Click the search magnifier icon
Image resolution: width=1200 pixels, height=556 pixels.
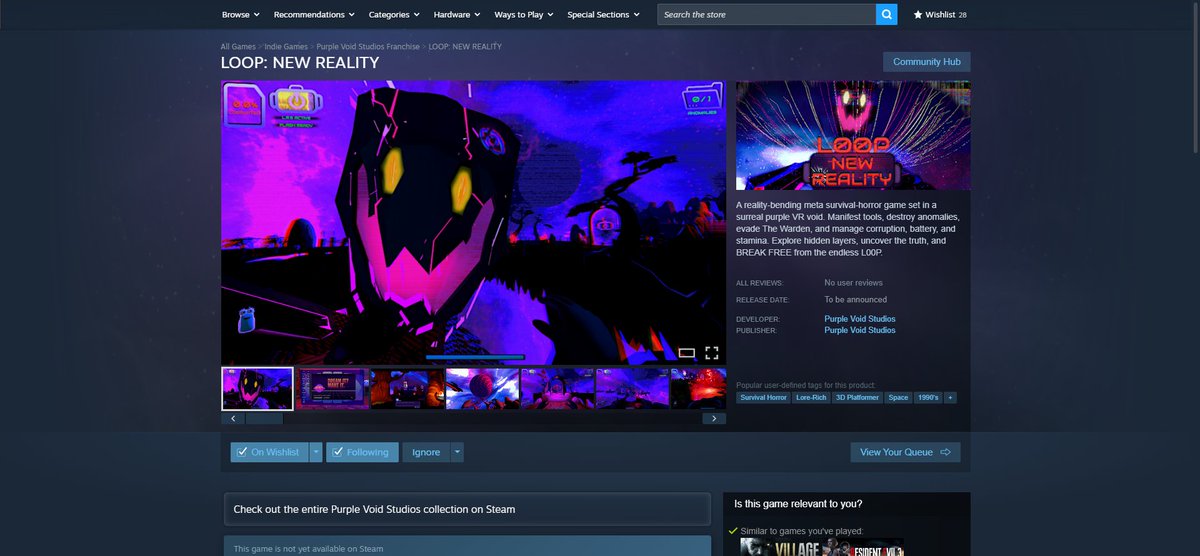click(x=887, y=15)
